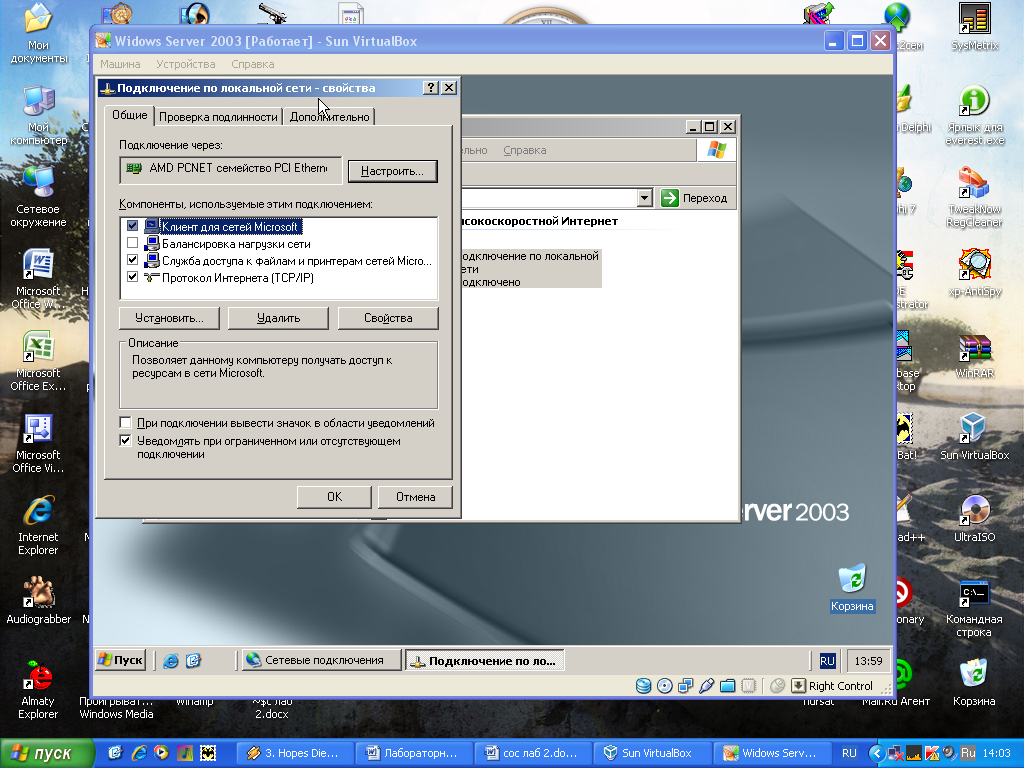Click VirtualBox USB devices status icon

click(x=706, y=686)
